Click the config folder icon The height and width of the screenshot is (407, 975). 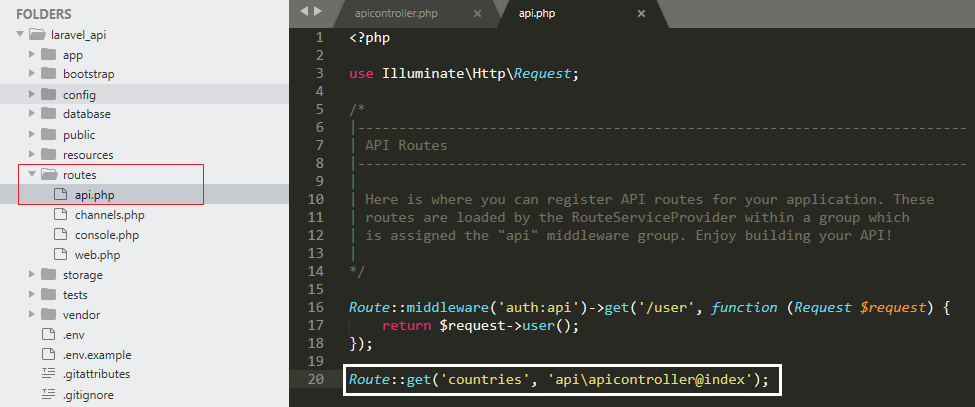[x=48, y=95]
